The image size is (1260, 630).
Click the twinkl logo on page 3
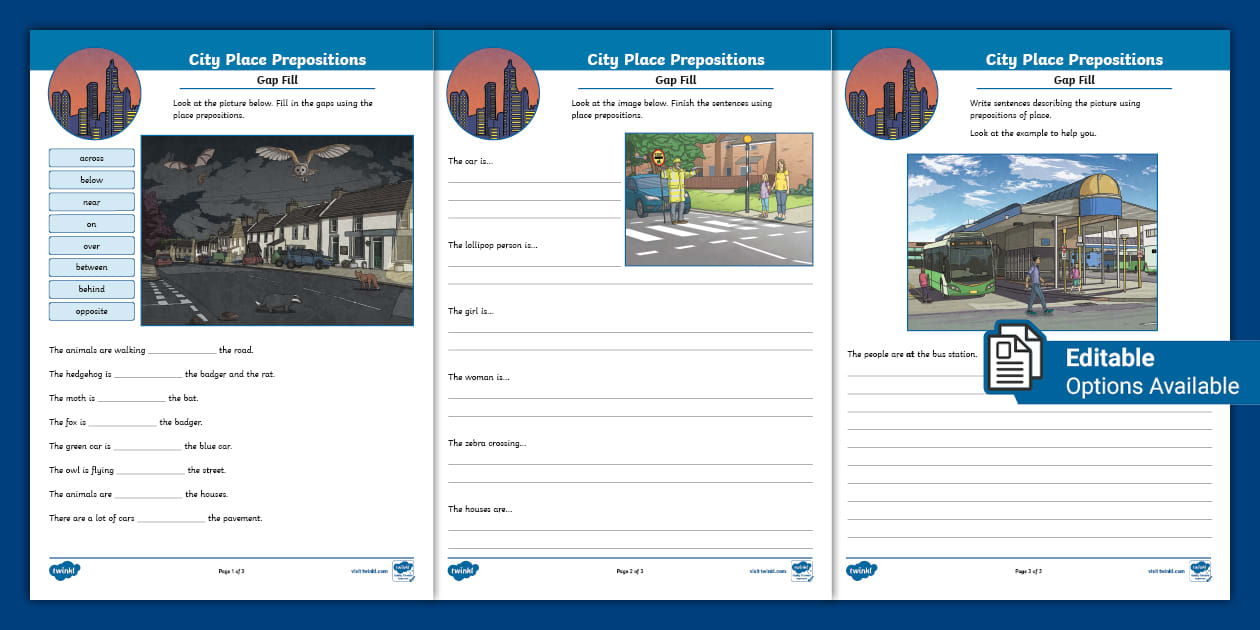point(862,571)
